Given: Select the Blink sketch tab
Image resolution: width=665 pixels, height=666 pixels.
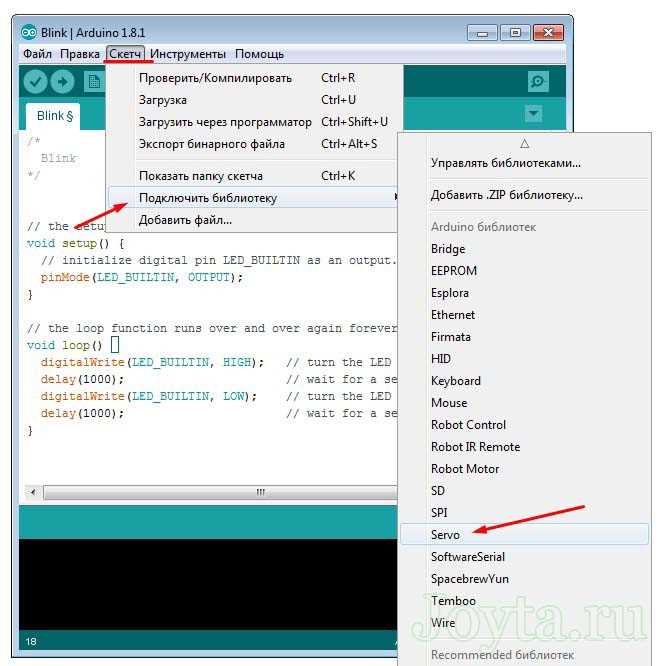Looking at the screenshot, I should pyautogui.click(x=53, y=116).
